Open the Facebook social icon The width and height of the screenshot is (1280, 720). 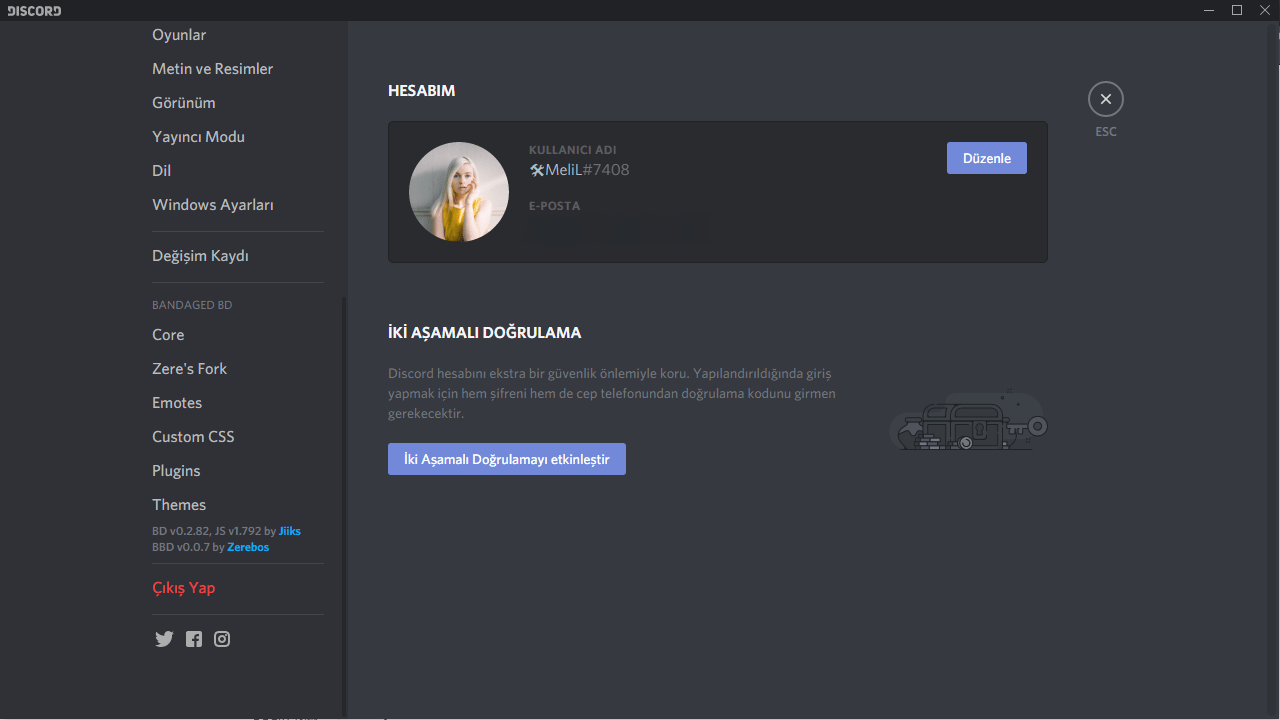(x=194, y=639)
